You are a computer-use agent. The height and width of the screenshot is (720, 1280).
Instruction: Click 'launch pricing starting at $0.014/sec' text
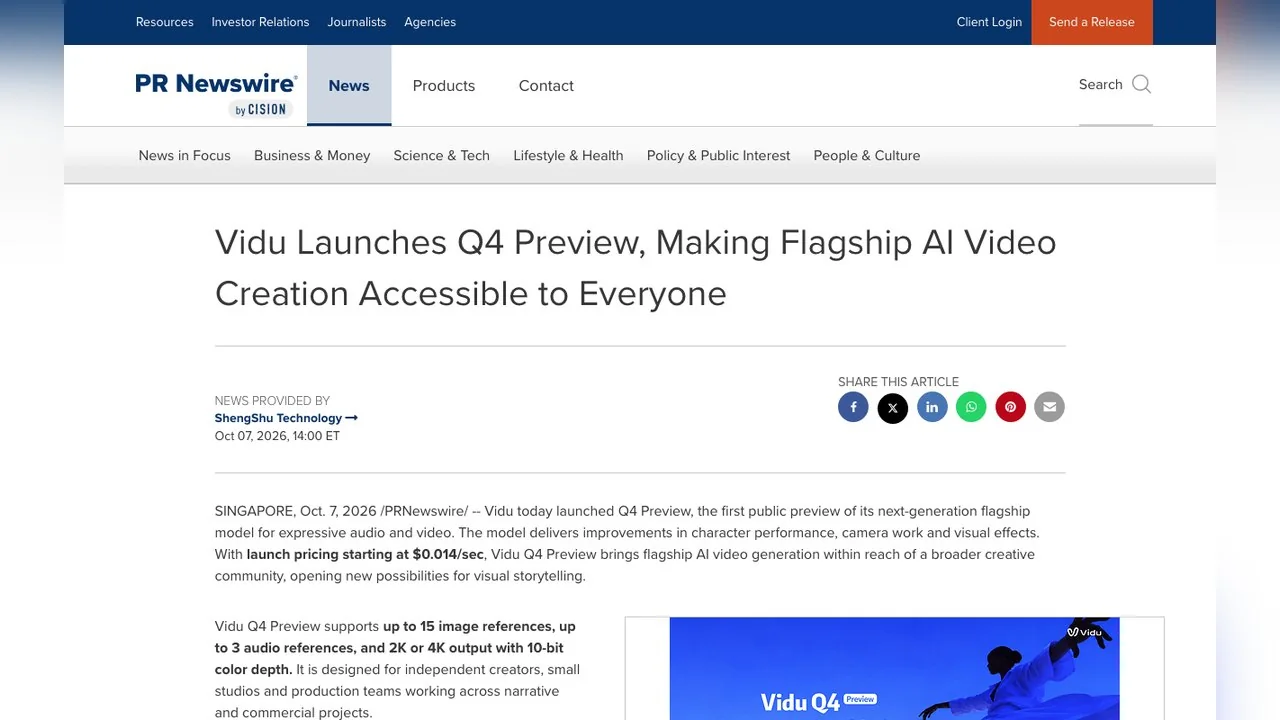[x=365, y=554]
